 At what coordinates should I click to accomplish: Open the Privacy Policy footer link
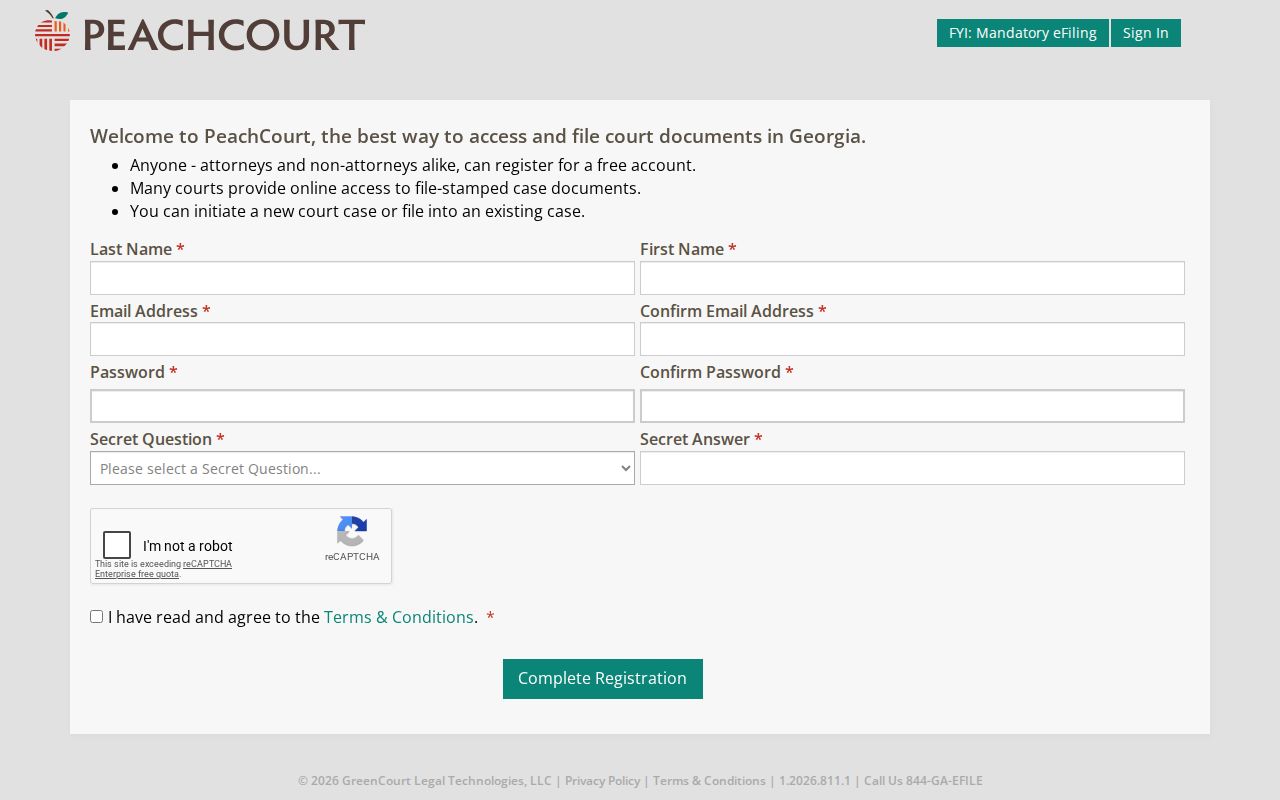pos(602,781)
